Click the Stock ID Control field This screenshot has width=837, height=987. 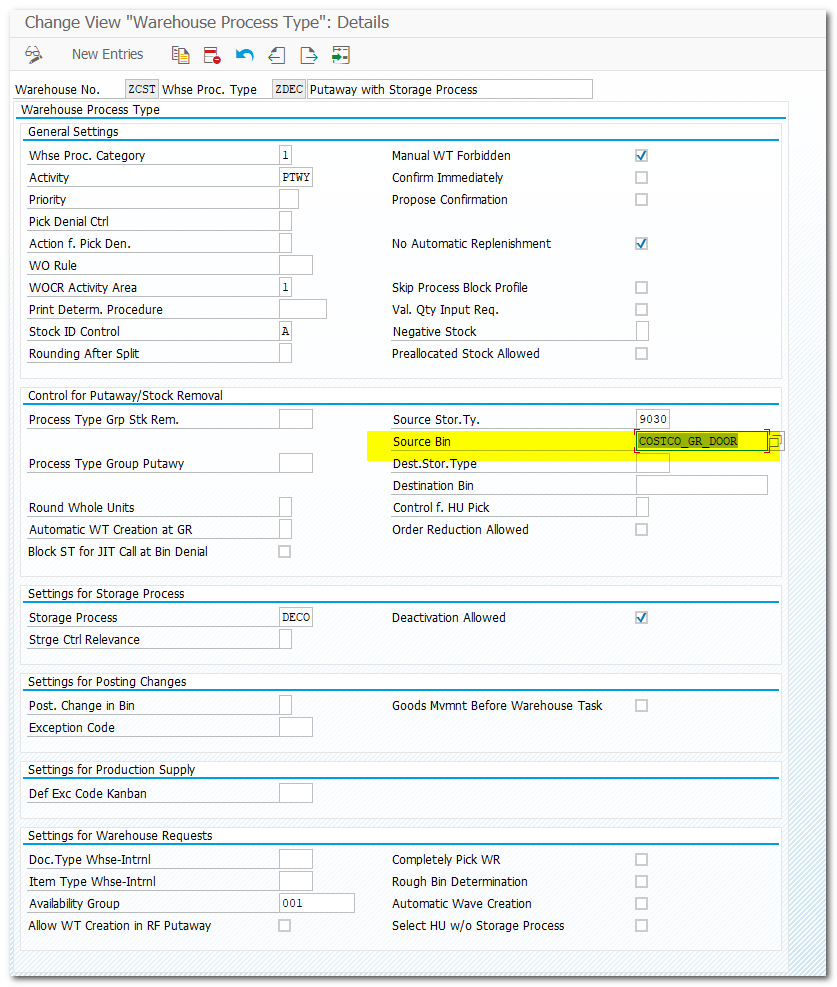[x=285, y=332]
